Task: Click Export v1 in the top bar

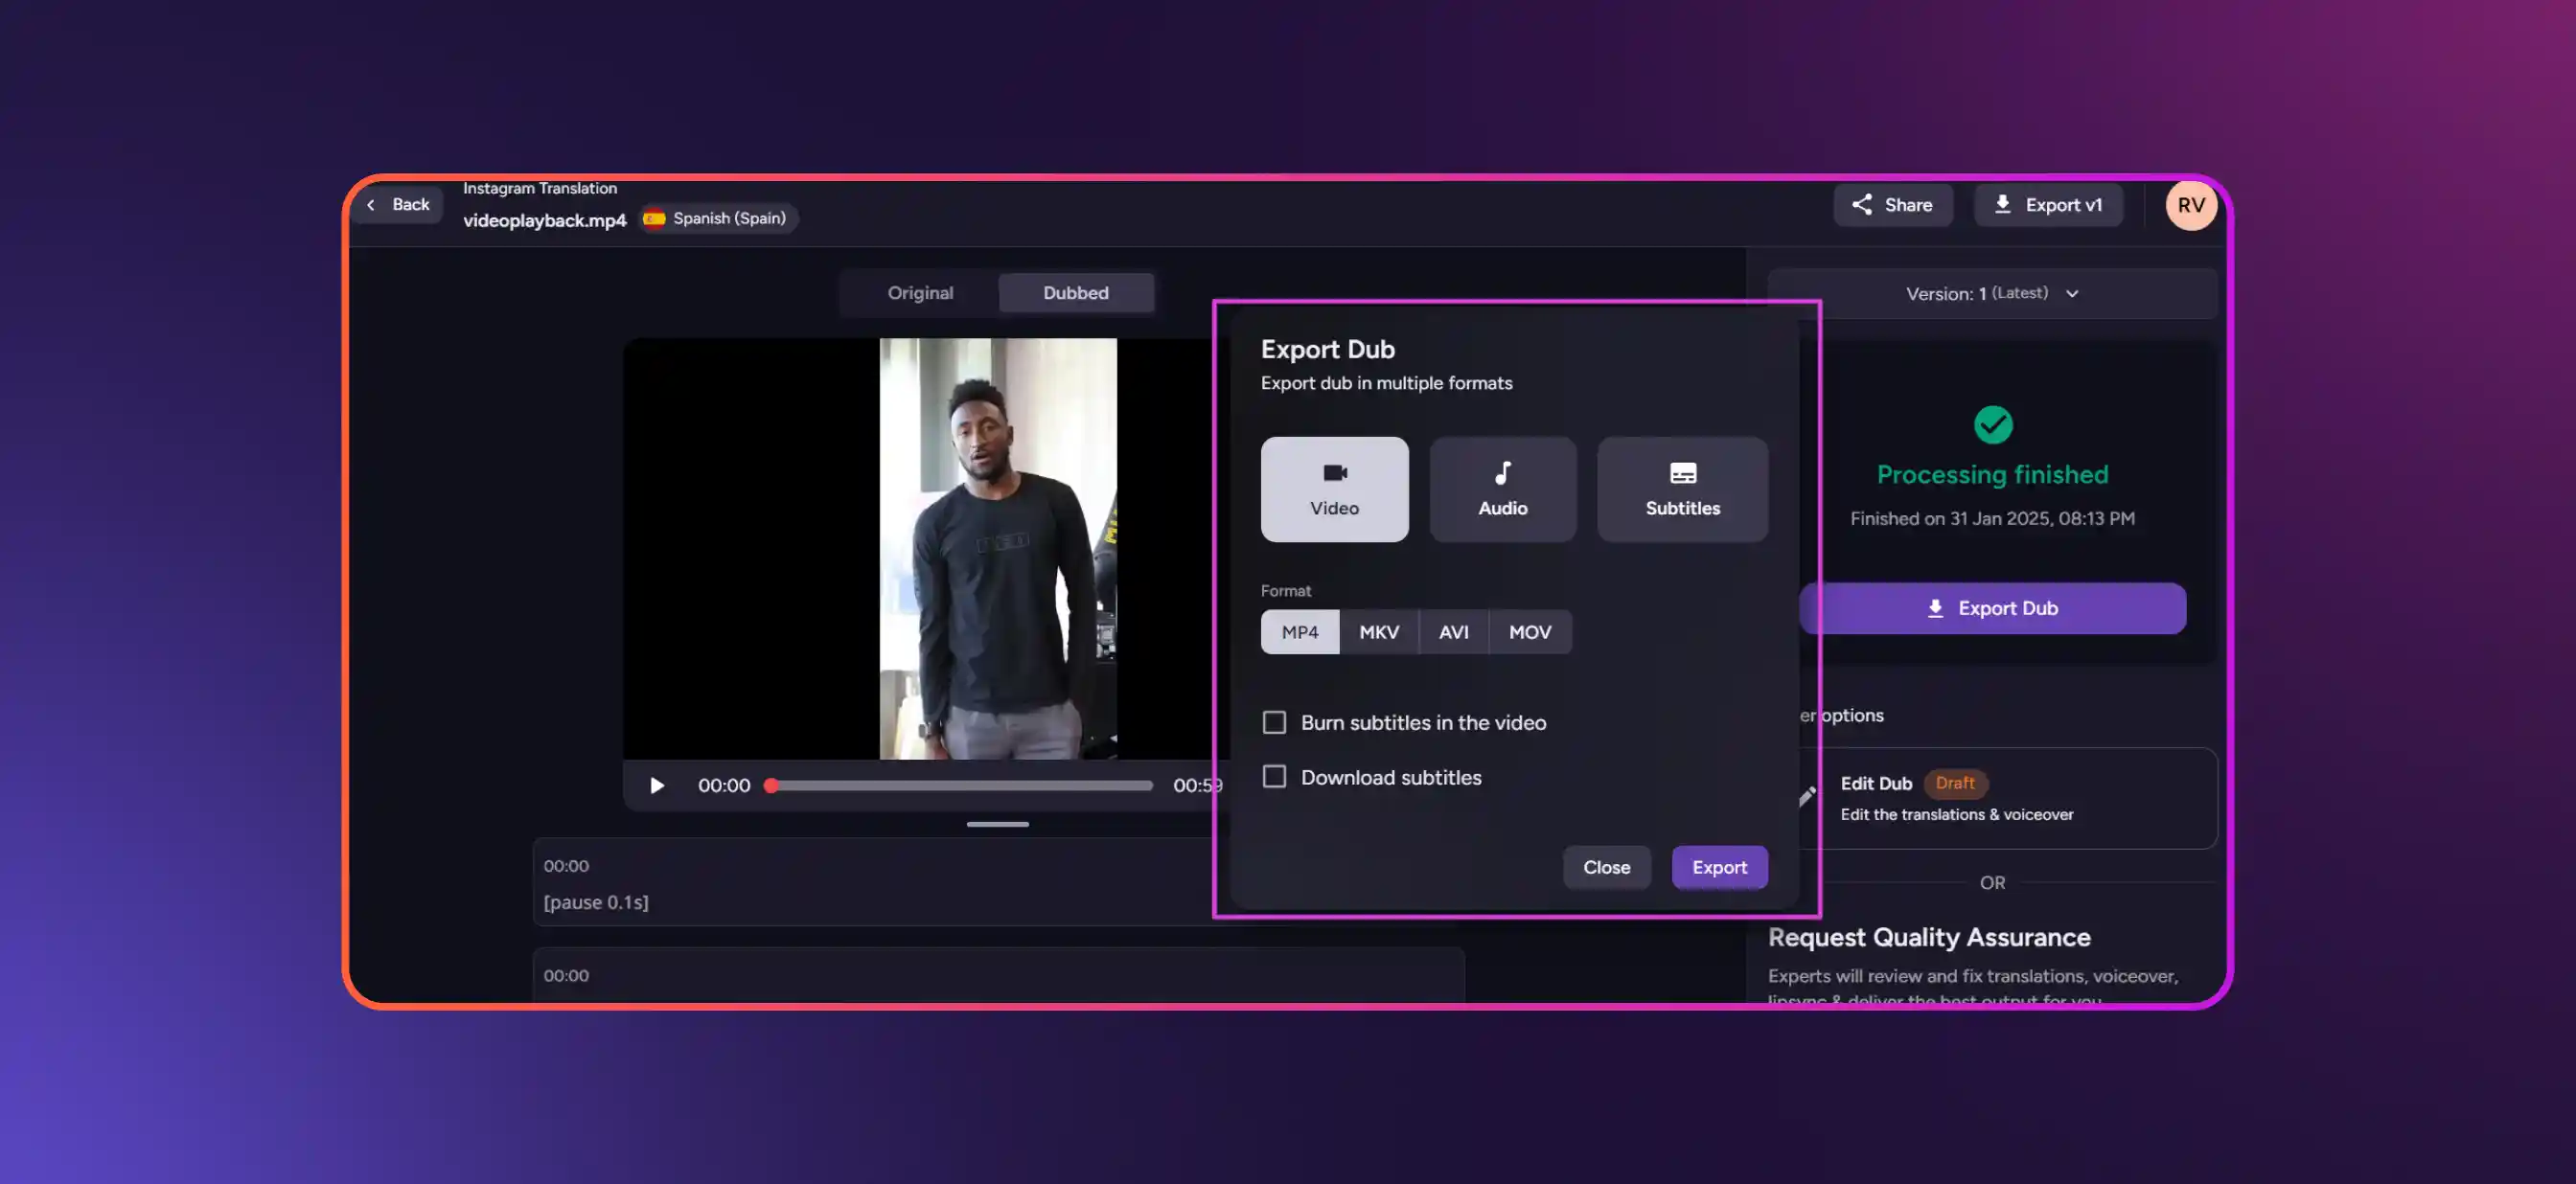Action: coord(2048,205)
